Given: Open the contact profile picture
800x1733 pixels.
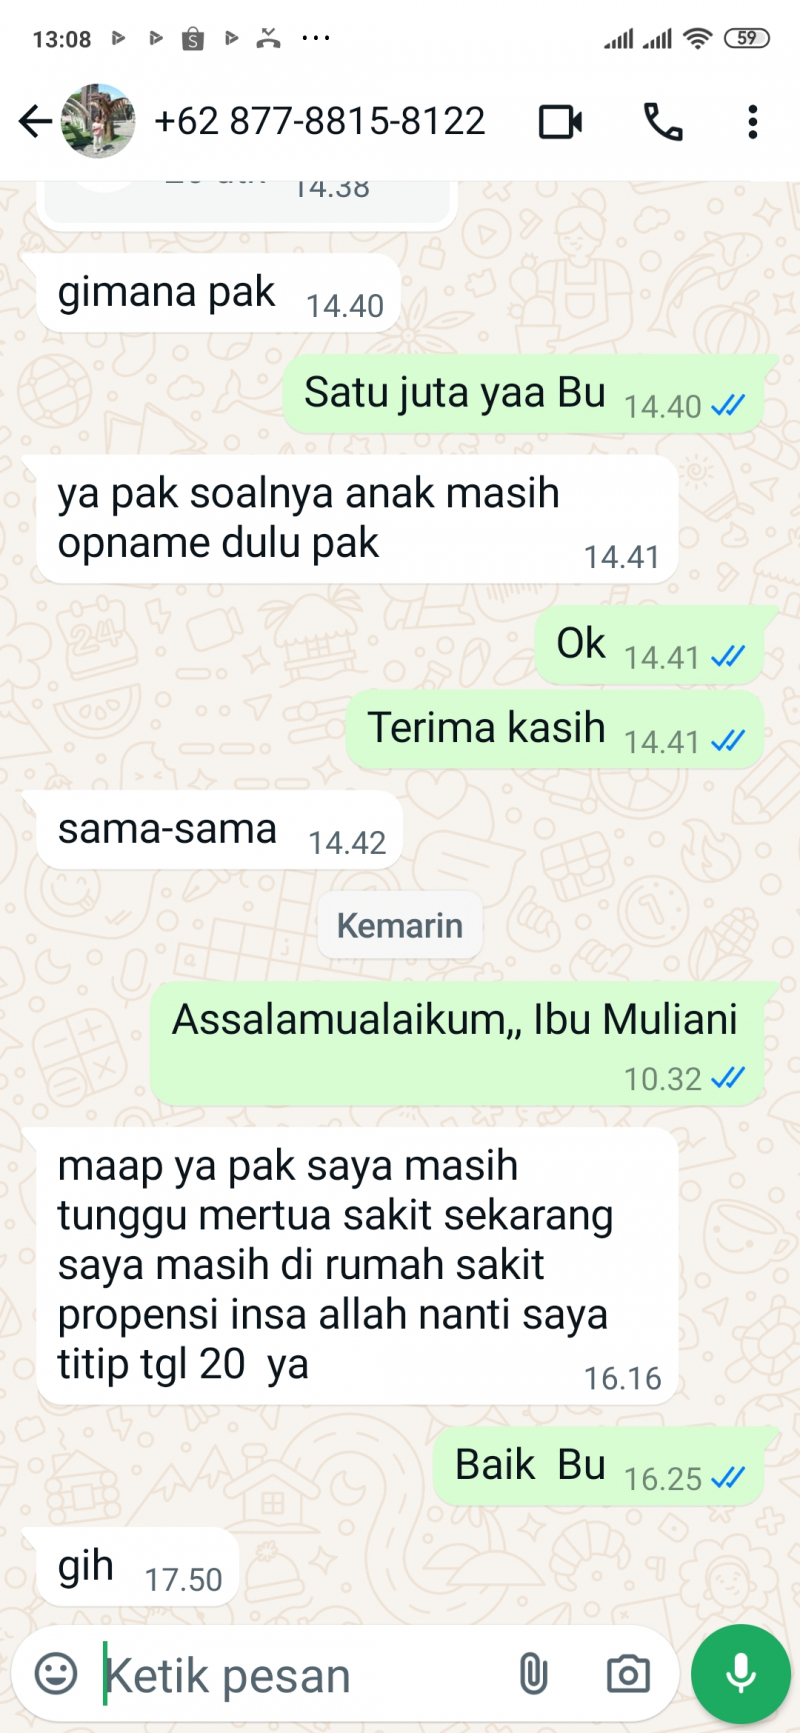Looking at the screenshot, I should [98, 121].
